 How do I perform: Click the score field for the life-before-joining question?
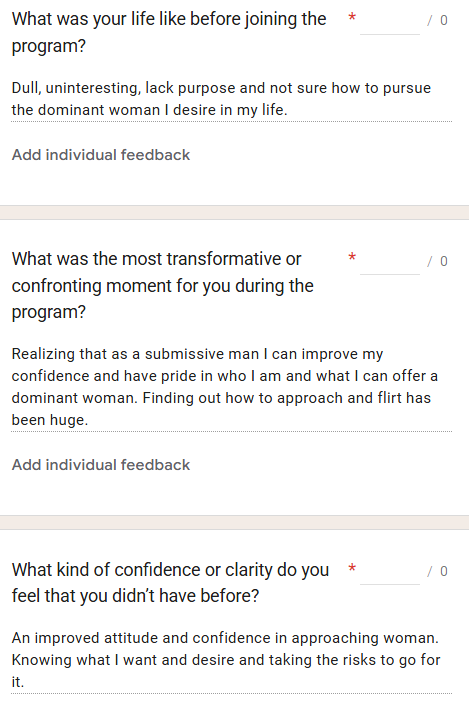(390, 21)
